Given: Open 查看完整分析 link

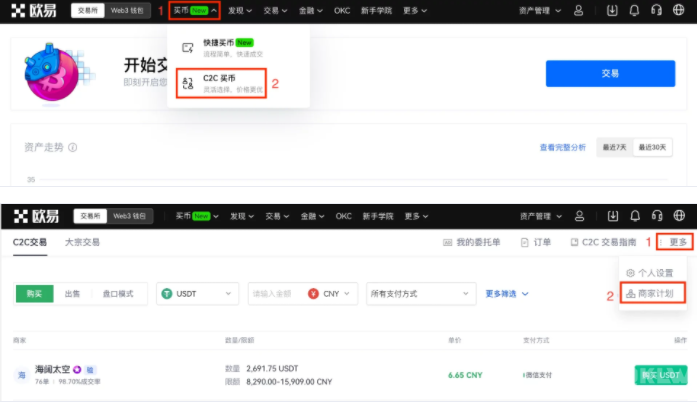Looking at the screenshot, I should pos(562,147).
